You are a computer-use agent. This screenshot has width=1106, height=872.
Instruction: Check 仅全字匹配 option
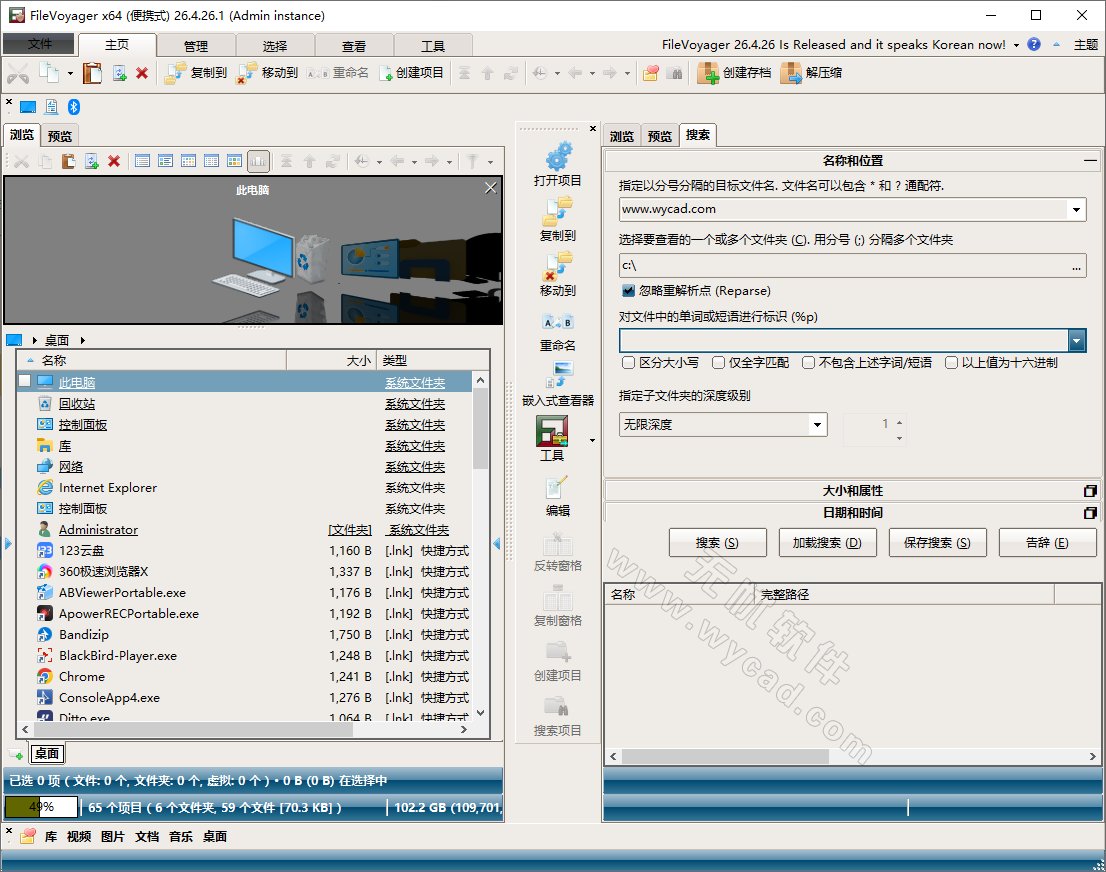coord(718,362)
